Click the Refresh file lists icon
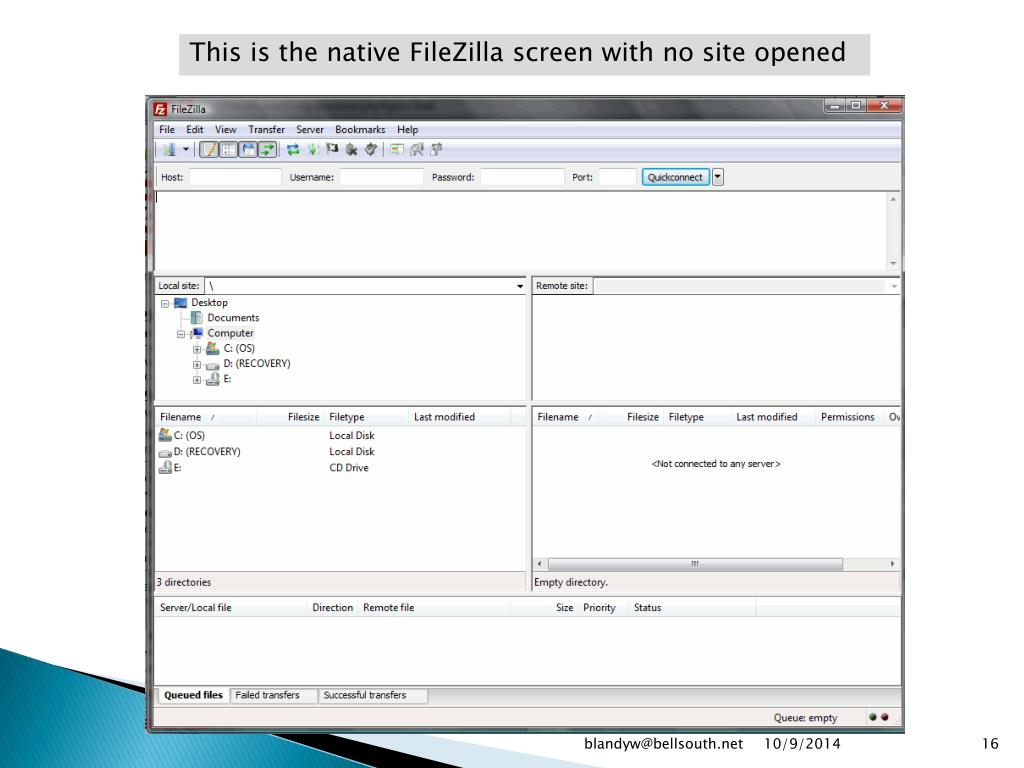 (293, 150)
